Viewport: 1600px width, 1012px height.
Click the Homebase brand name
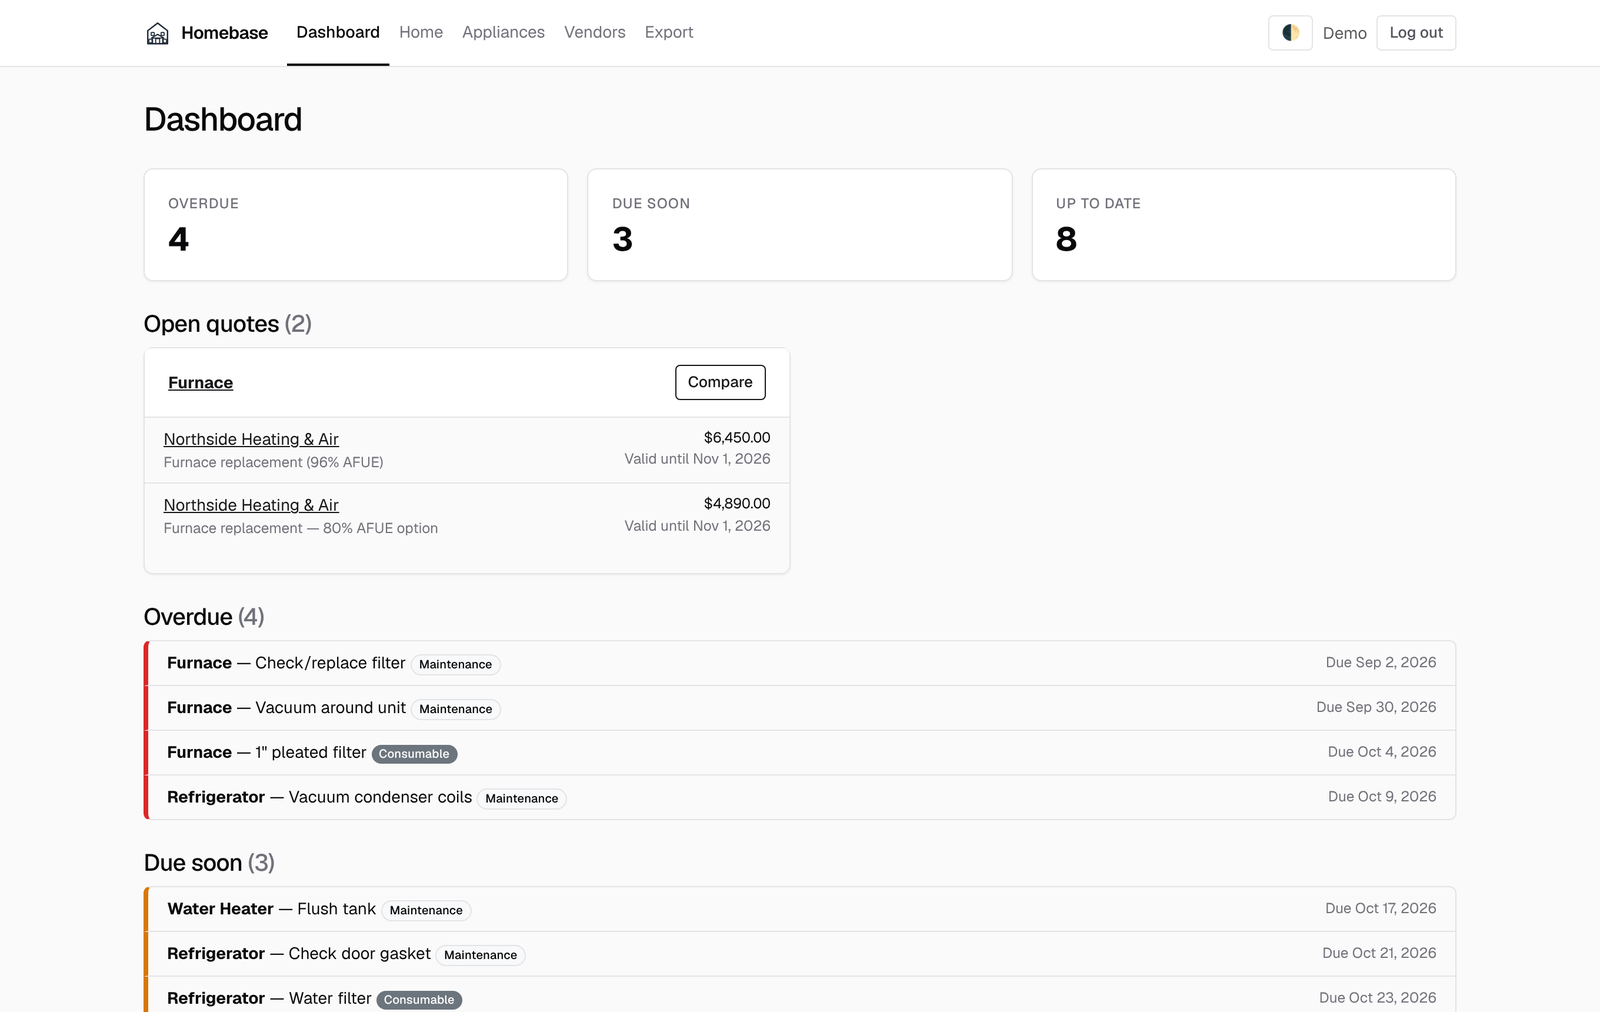click(x=225, y=33)
